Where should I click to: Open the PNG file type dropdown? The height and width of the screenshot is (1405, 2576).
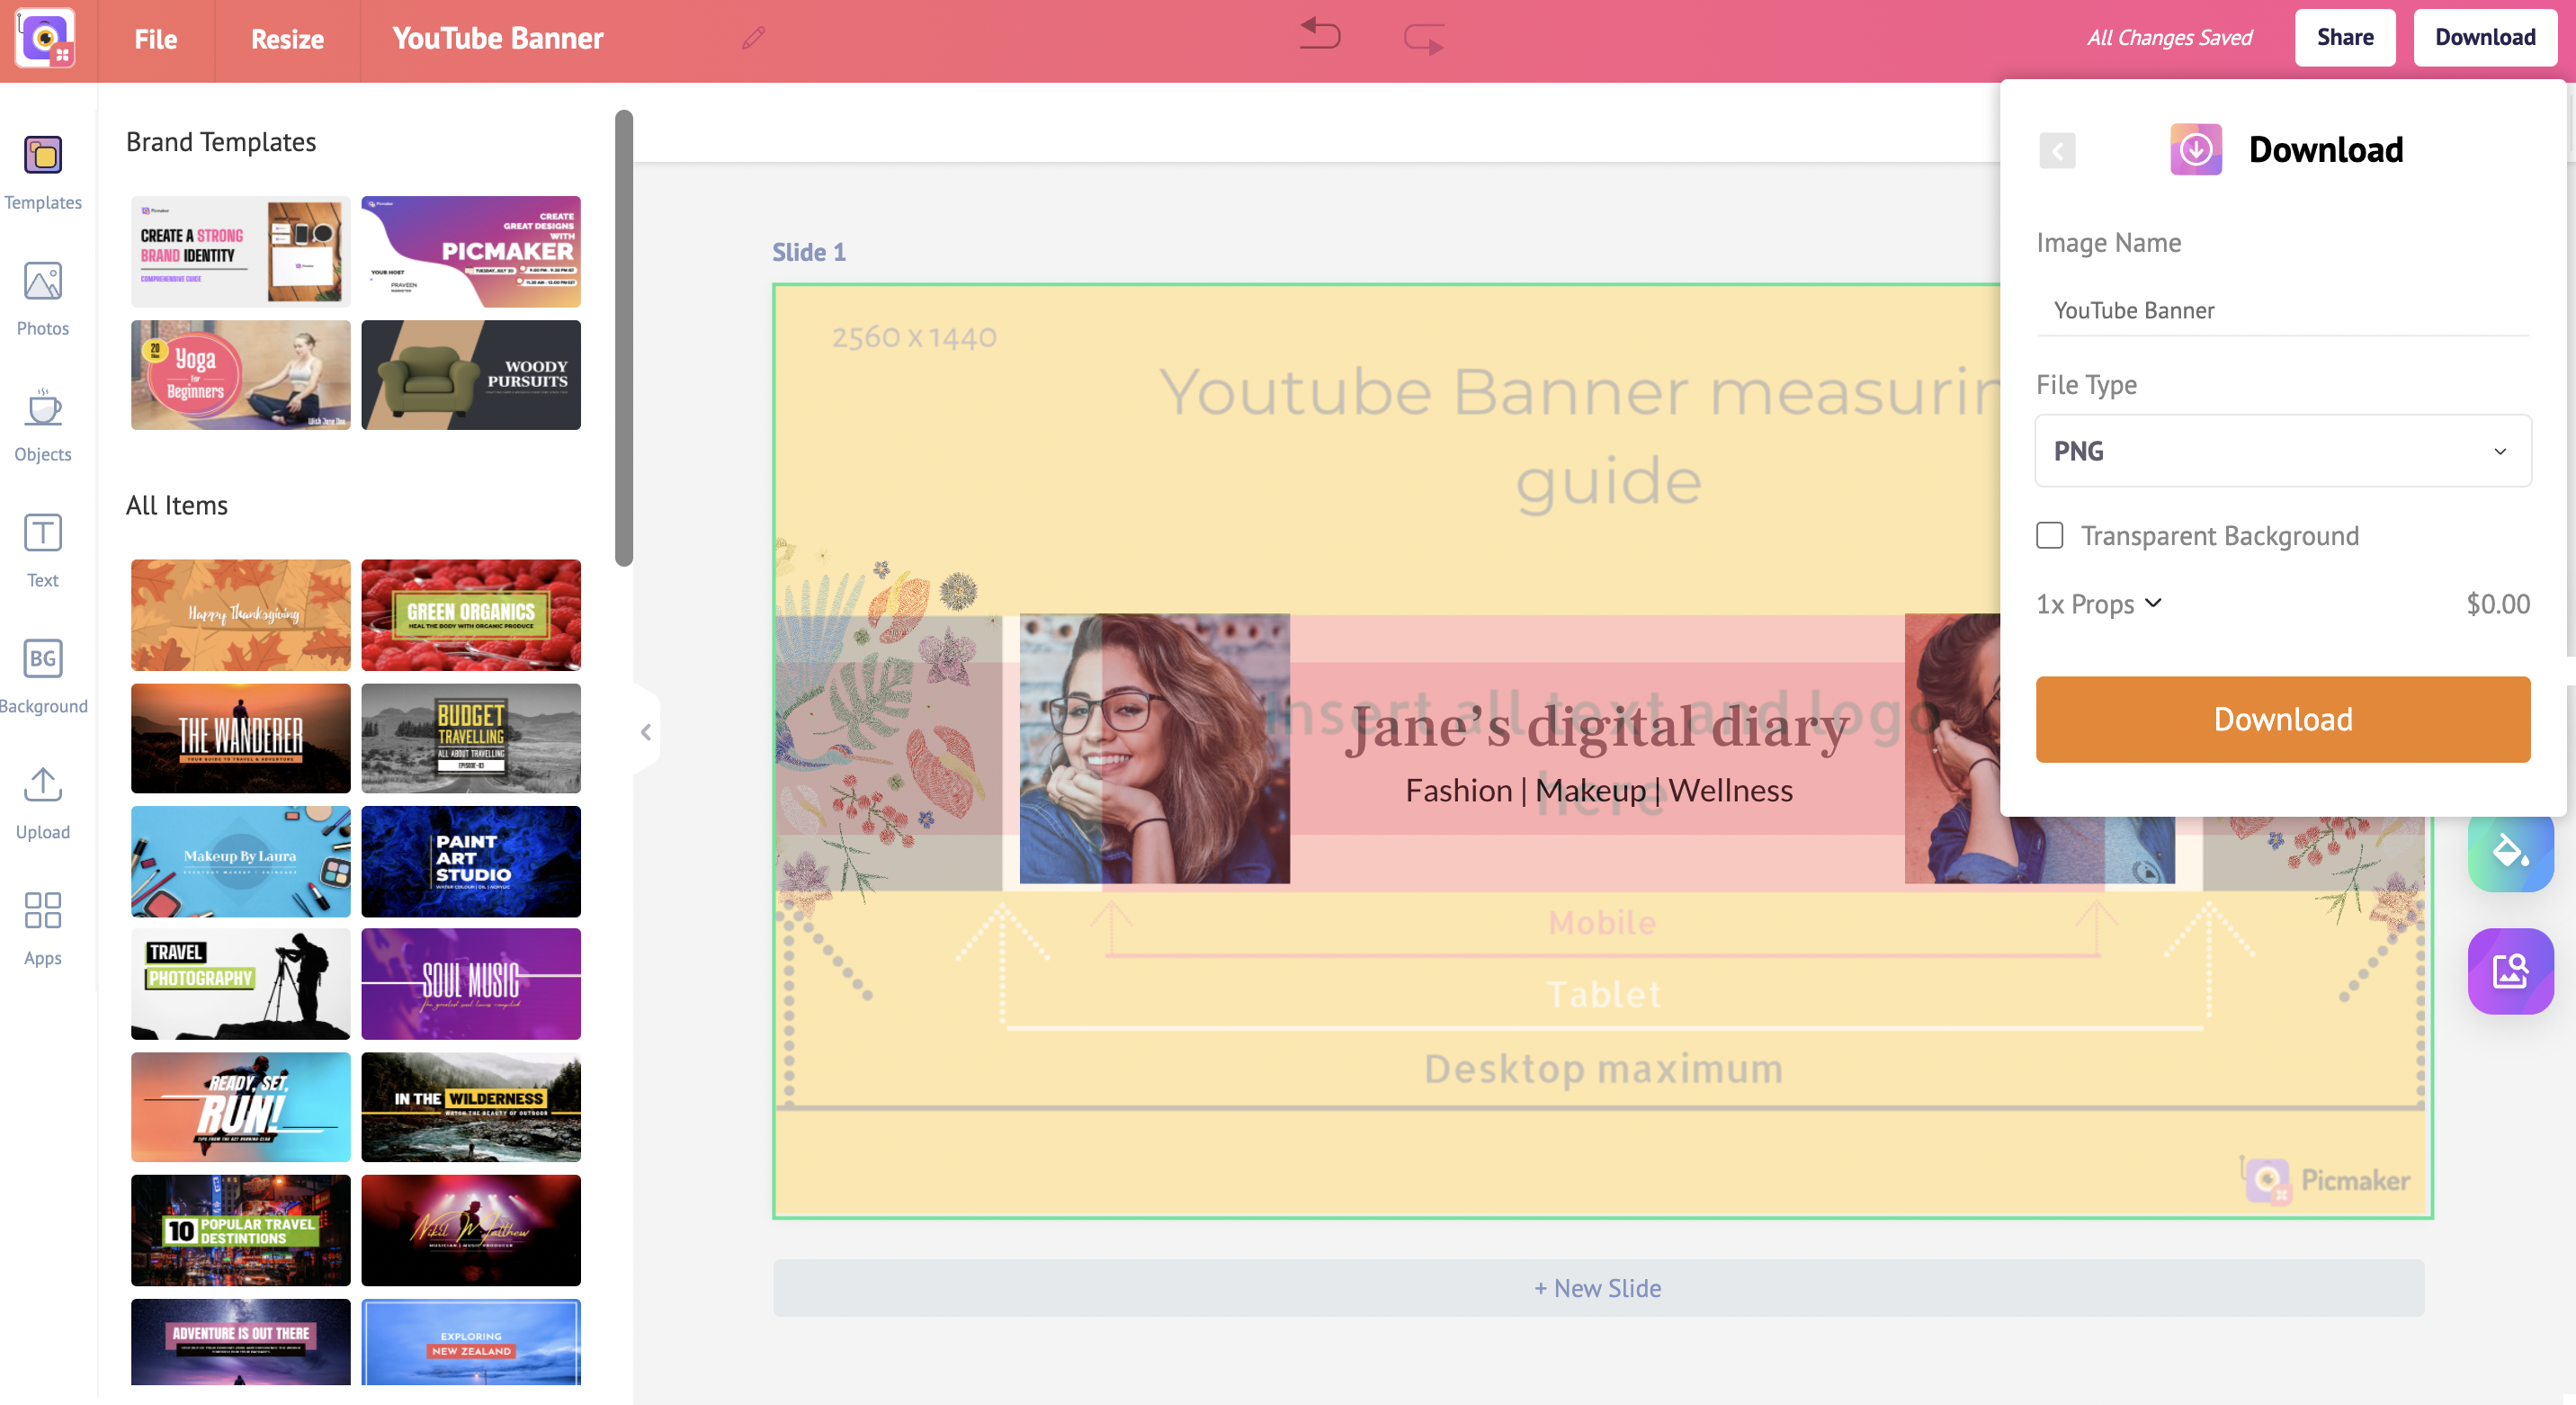[x=2283, y=451]
